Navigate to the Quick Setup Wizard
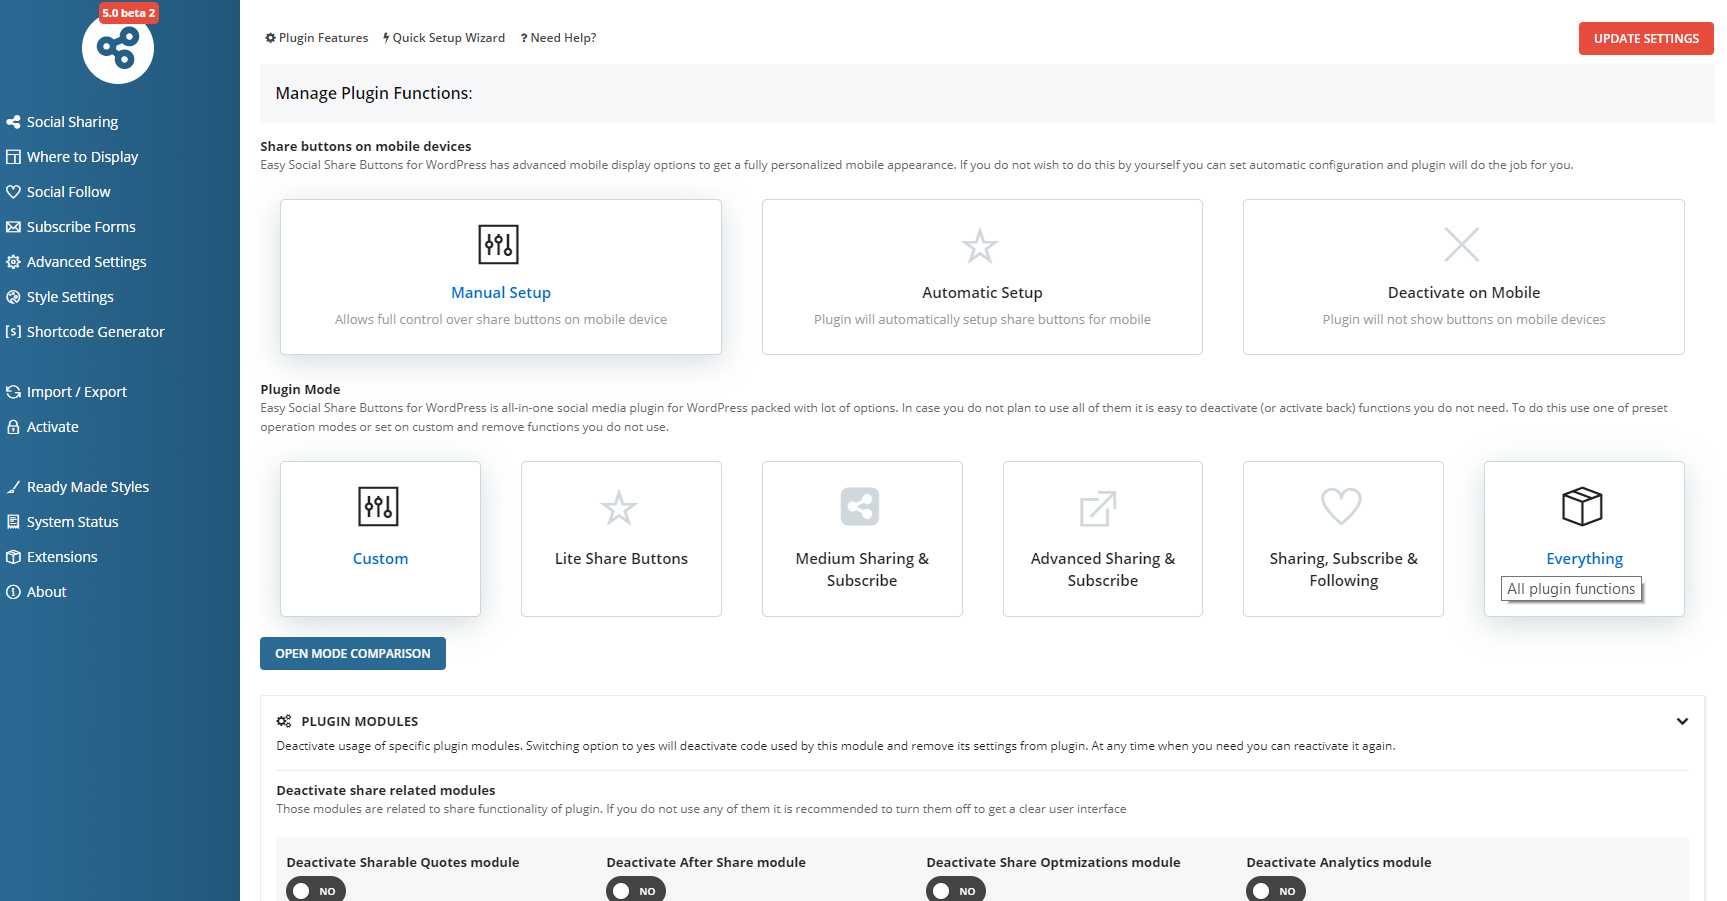 pos(444,37)
